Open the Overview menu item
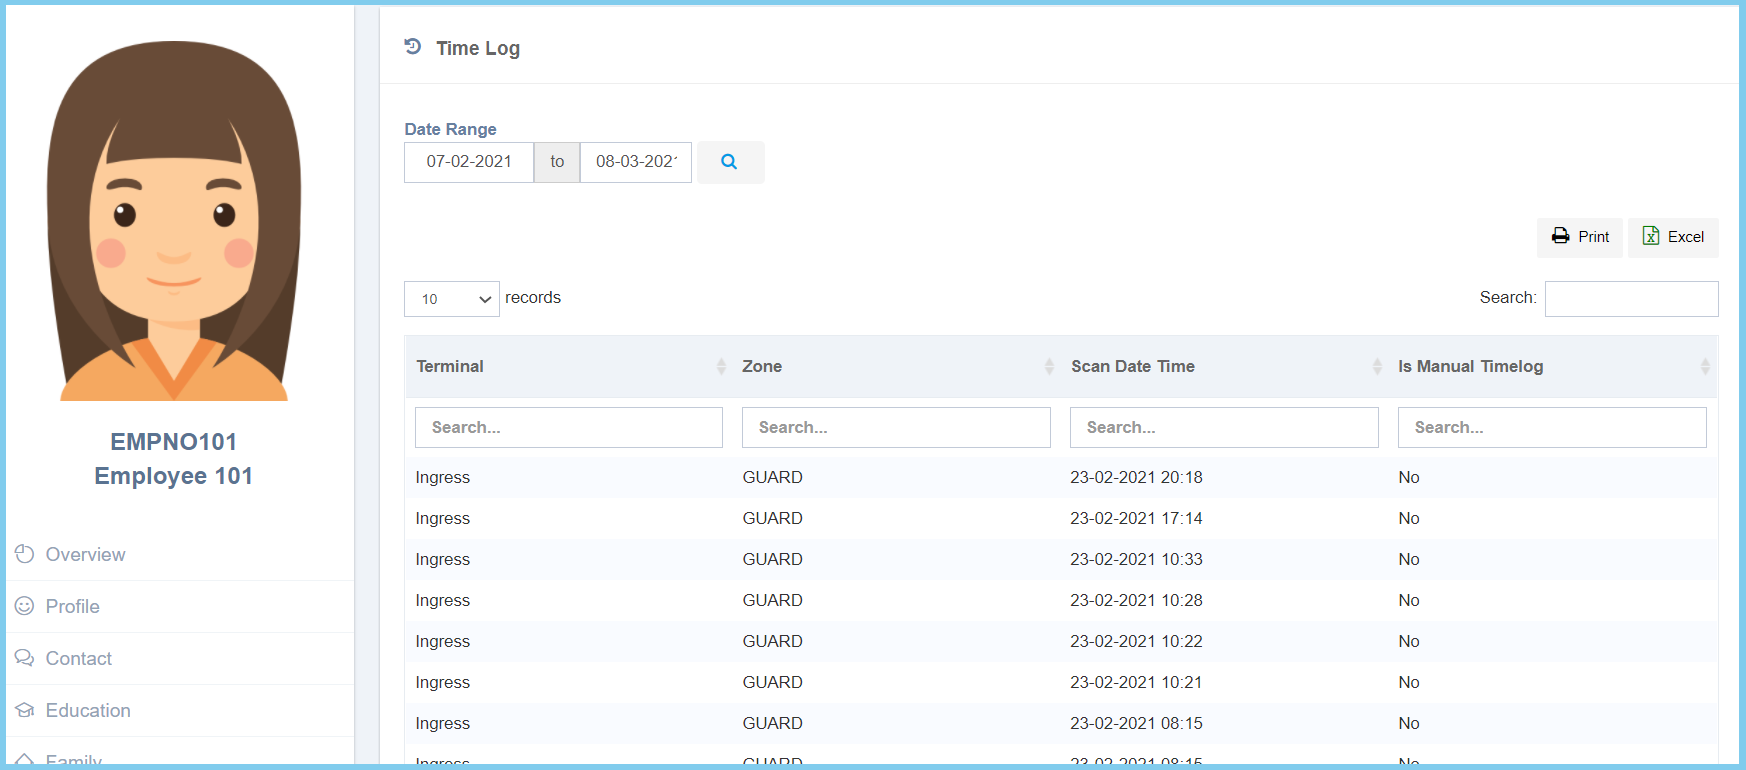The image size is (1746, 770). tap(85, 555)
